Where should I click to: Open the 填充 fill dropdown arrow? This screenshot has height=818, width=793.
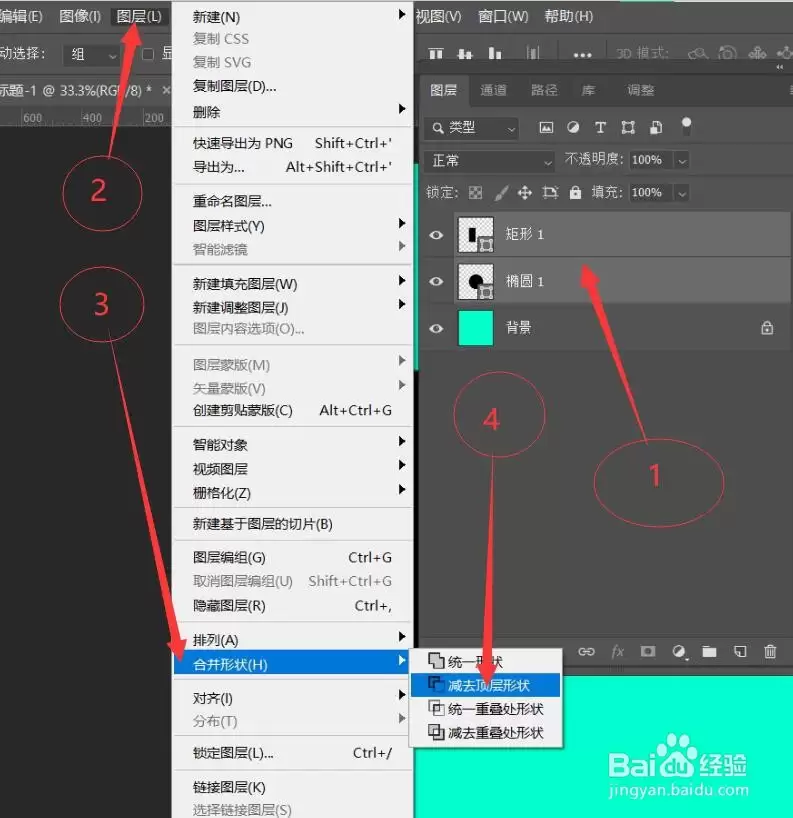[x=681, y=194]
